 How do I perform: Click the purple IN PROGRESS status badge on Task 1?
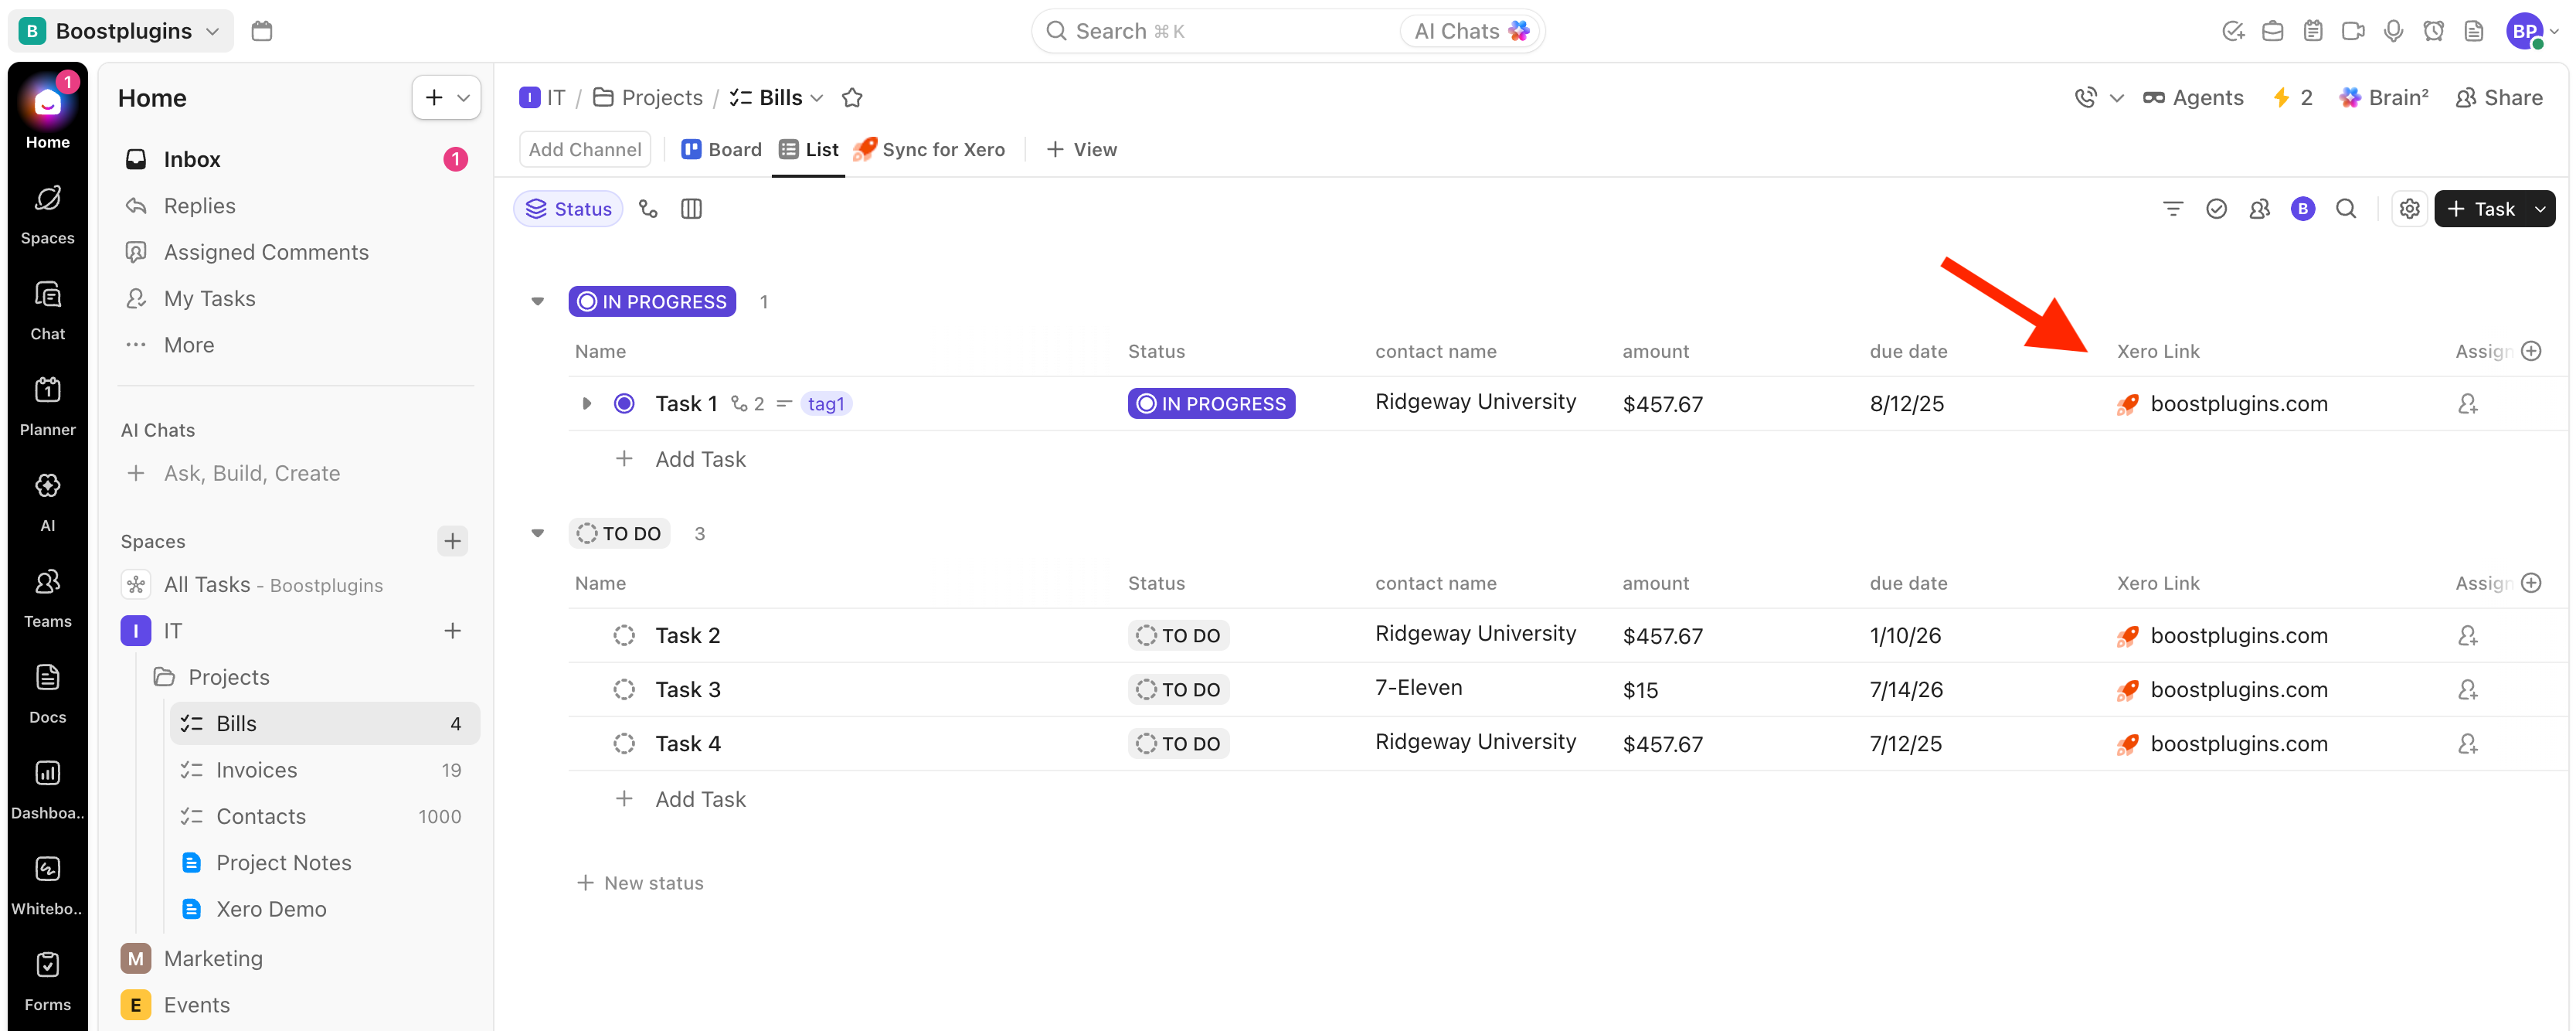pos(1211,404)
